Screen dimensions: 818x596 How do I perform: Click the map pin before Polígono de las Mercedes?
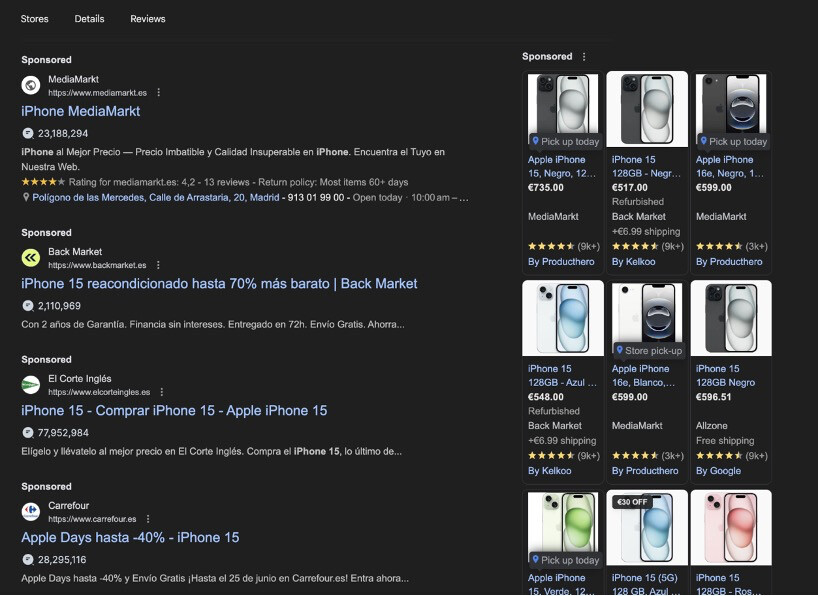click(x=26, y=197)
